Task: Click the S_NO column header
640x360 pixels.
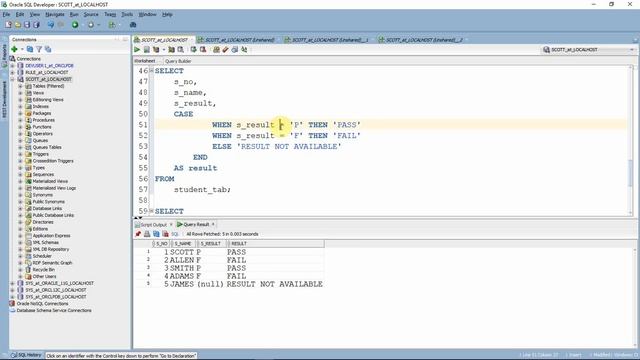Action: pyautogui.click(x=161, y=244)
